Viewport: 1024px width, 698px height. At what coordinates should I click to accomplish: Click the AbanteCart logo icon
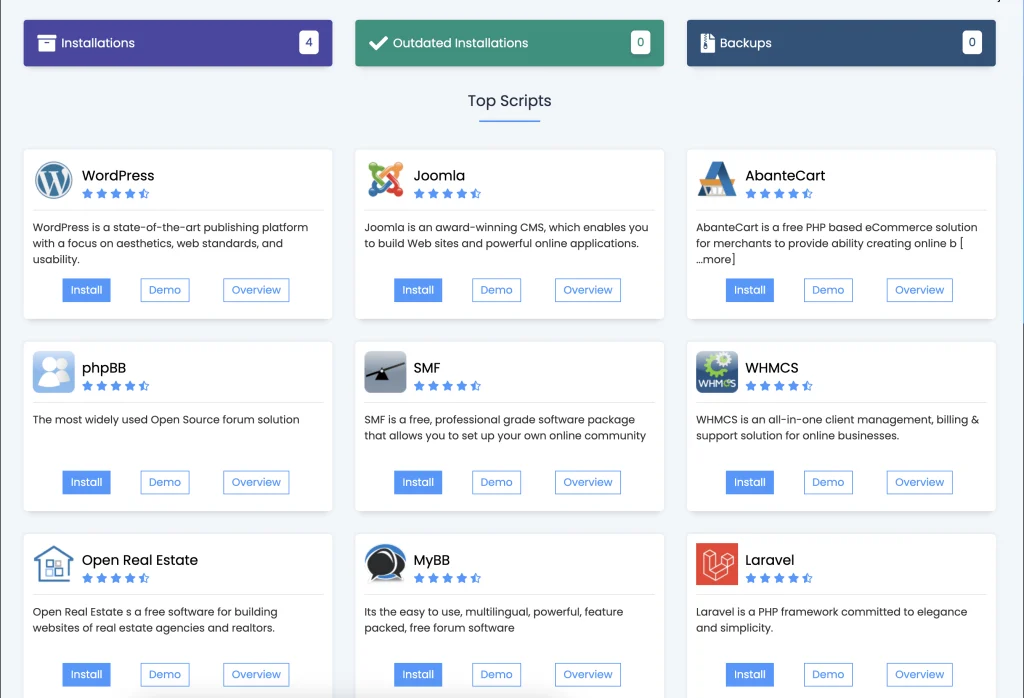pos(716,180)
